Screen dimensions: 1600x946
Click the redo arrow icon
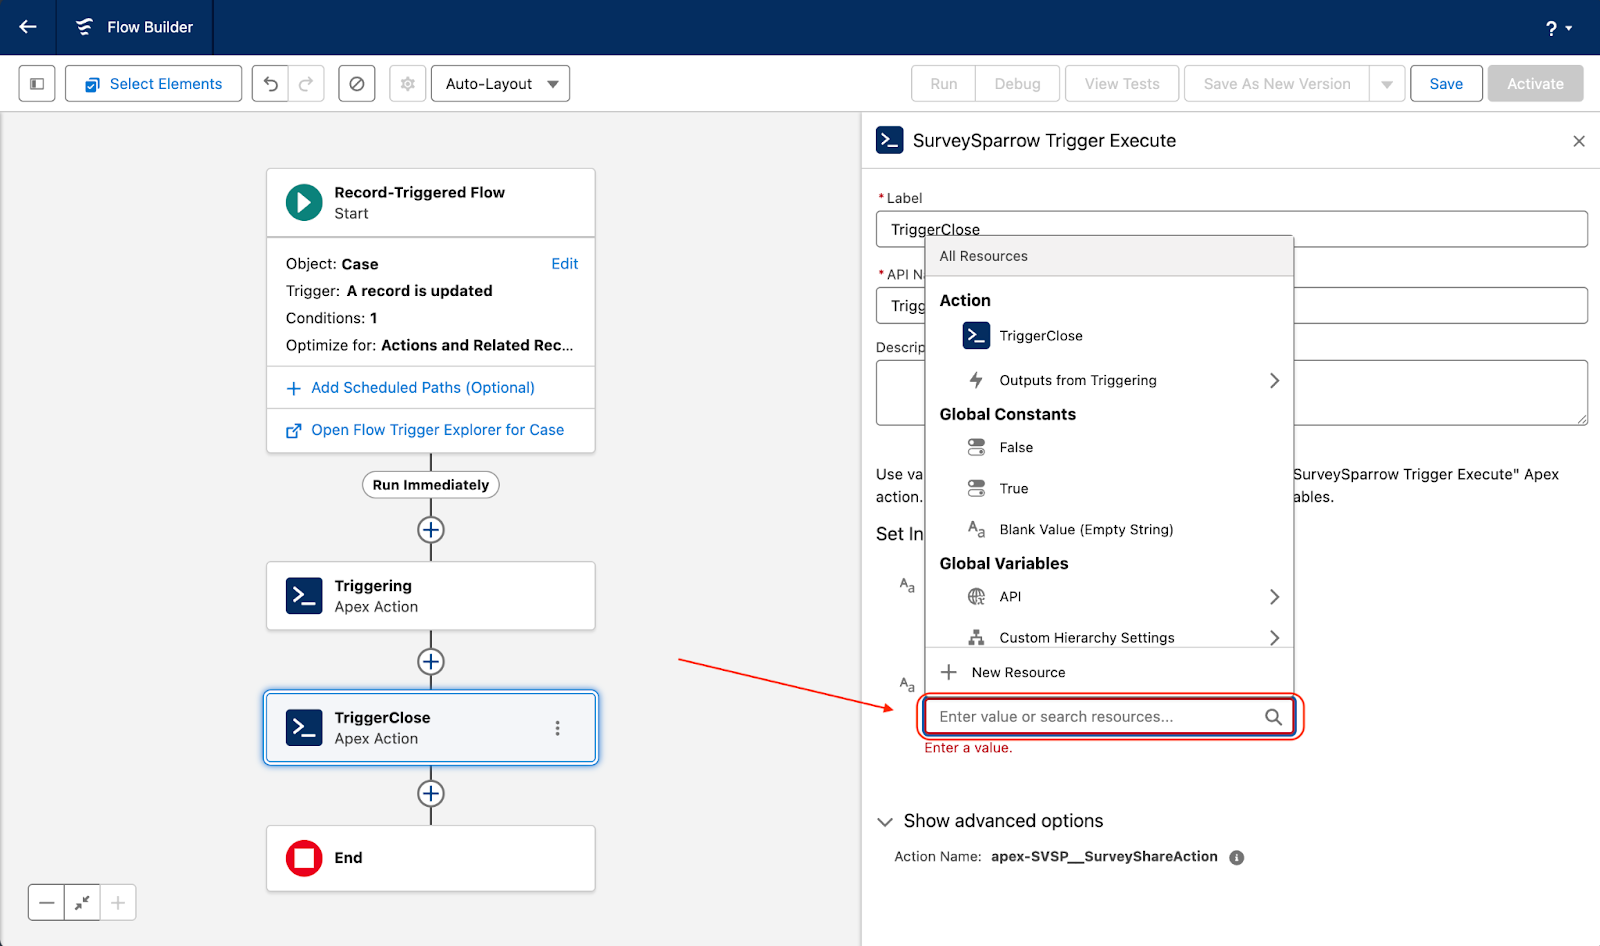click(307, 84)
